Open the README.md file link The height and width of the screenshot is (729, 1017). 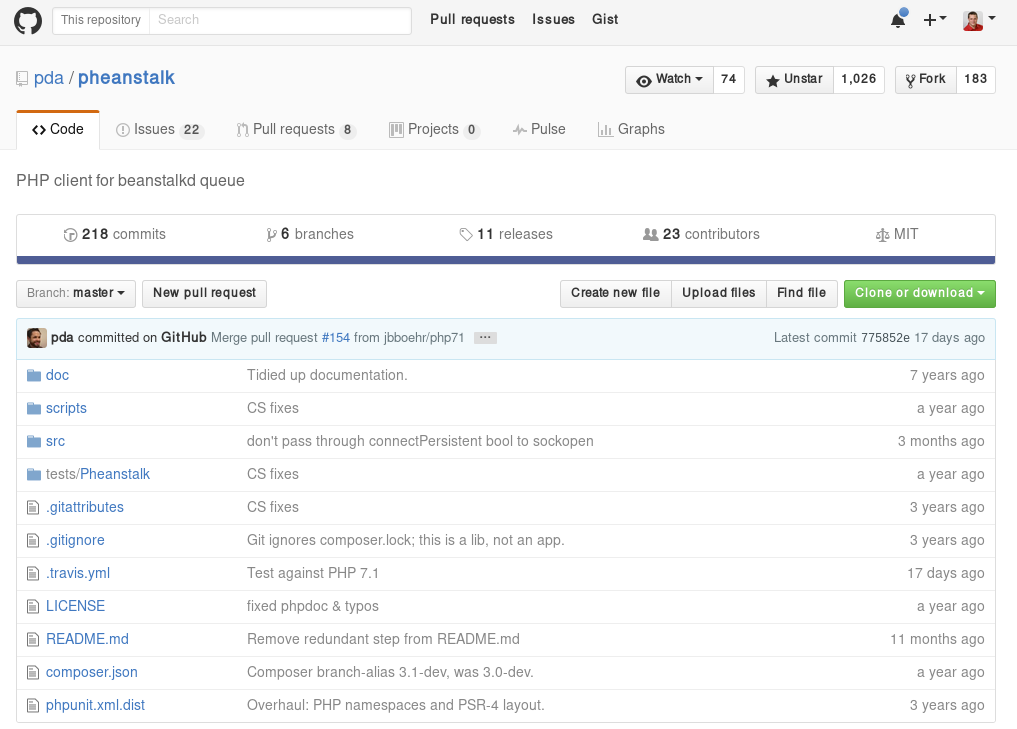click(x=87, y=639)
